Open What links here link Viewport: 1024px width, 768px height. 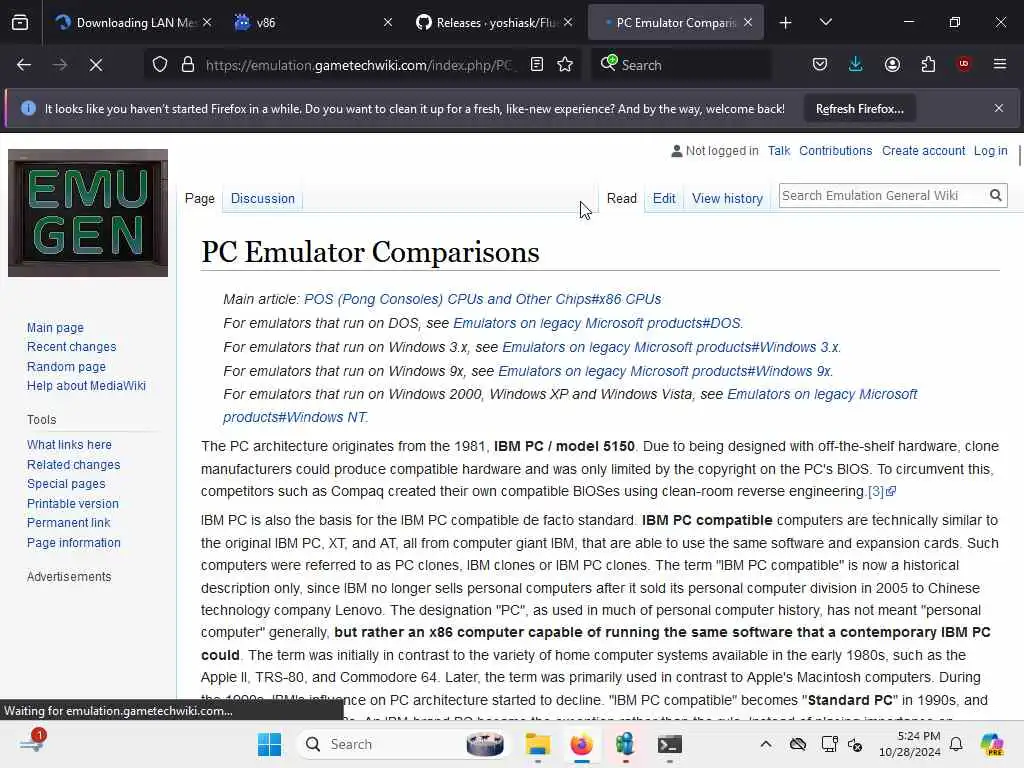pyautogui.click(x=69, y=445)
